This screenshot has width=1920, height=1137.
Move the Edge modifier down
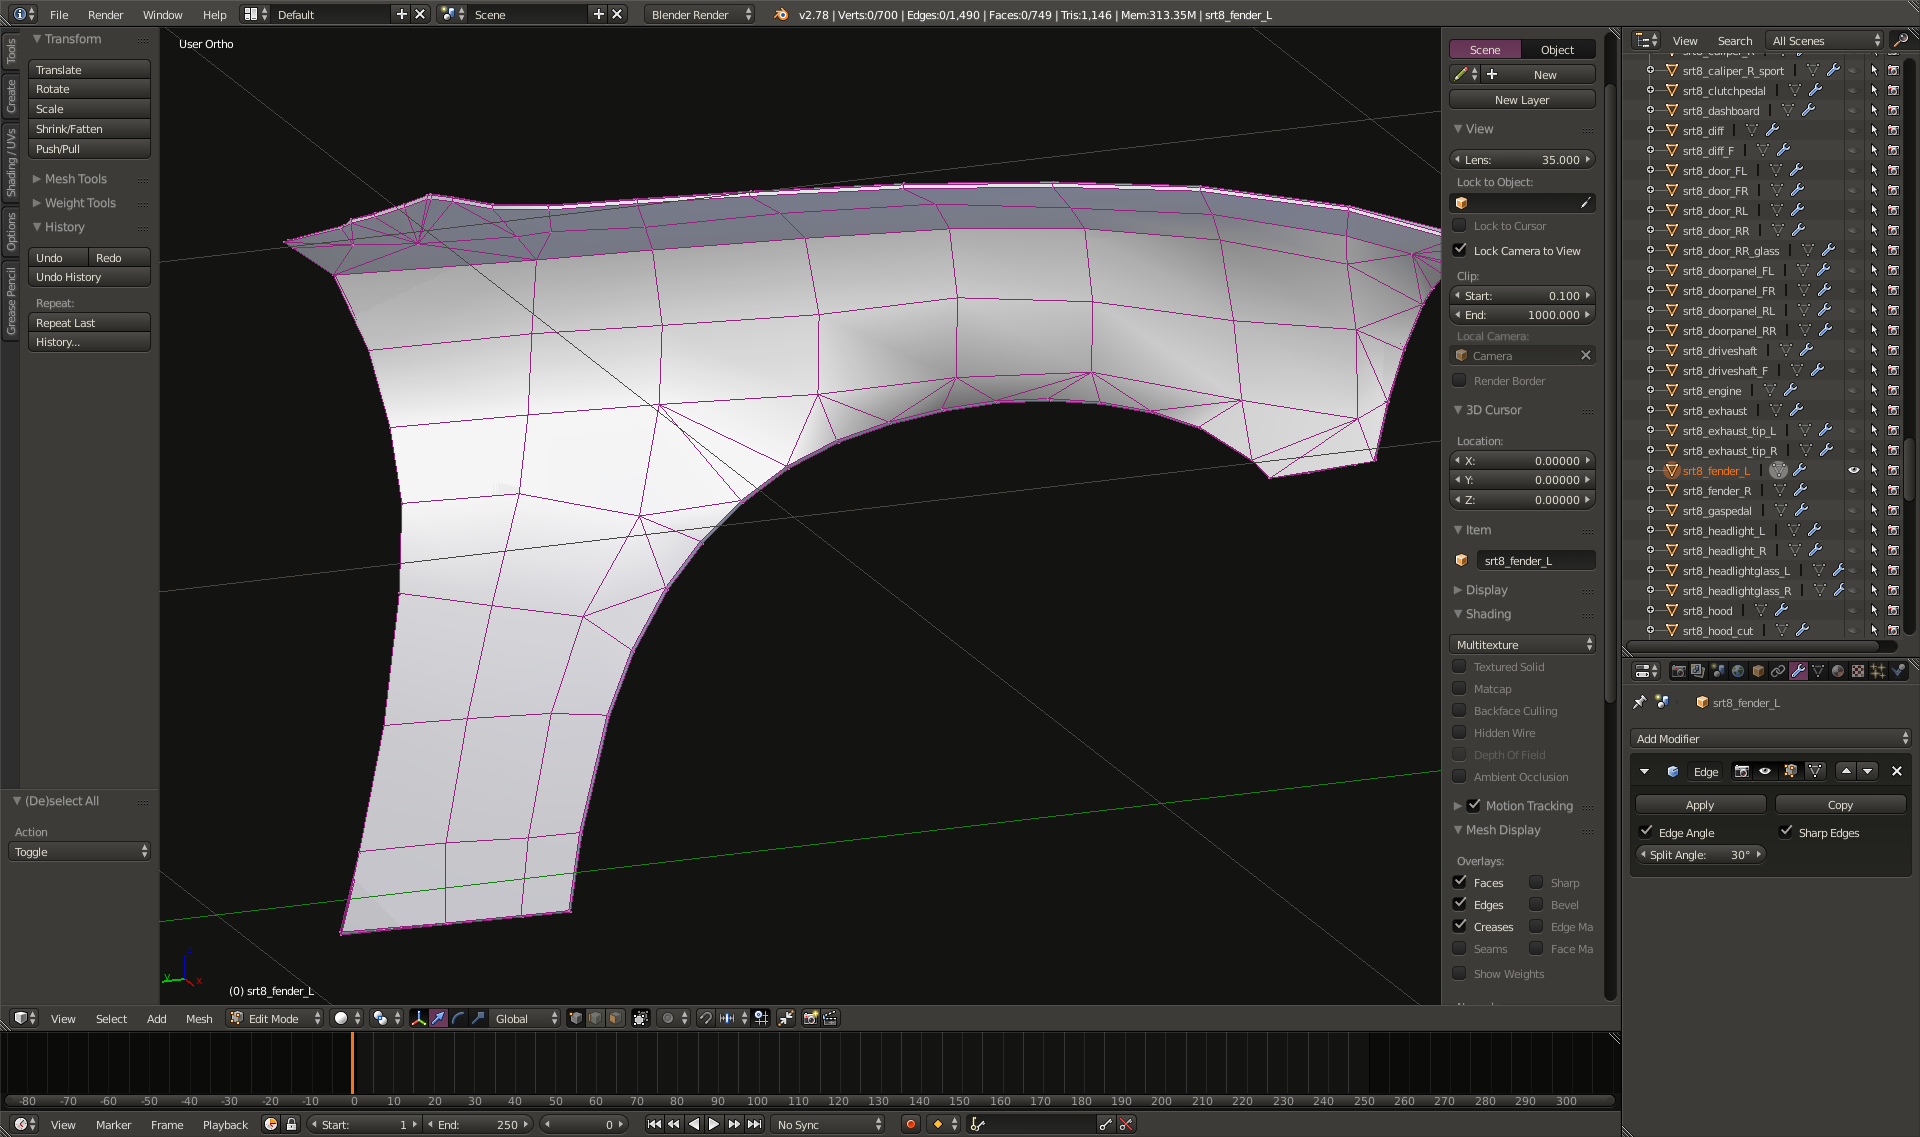click(1867, 771)
